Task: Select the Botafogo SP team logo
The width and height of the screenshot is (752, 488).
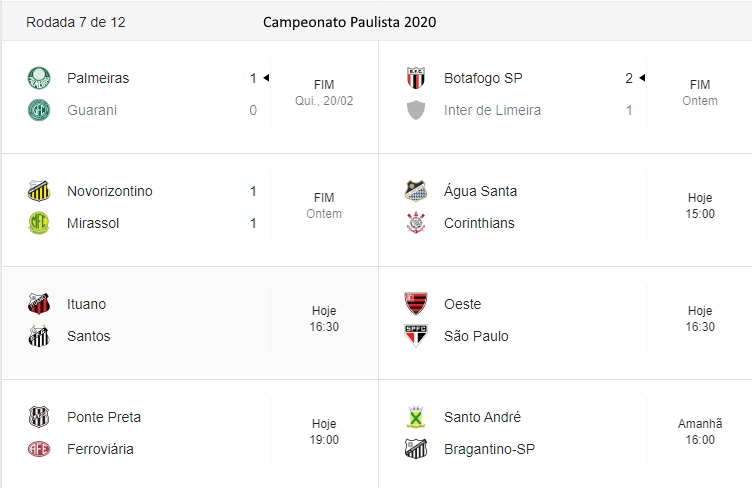Action: tap(416, 79)
